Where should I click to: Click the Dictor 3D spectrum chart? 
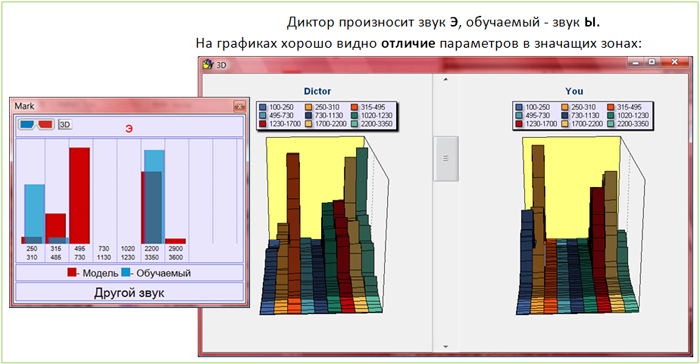(x=324, y=226)
